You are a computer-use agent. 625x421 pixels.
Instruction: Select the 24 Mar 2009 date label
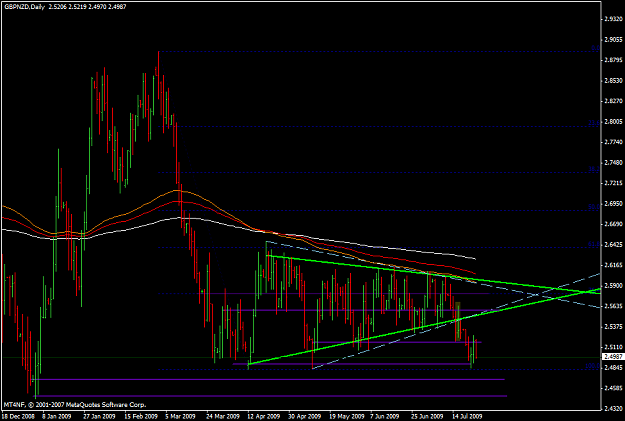tap(223, 416)
